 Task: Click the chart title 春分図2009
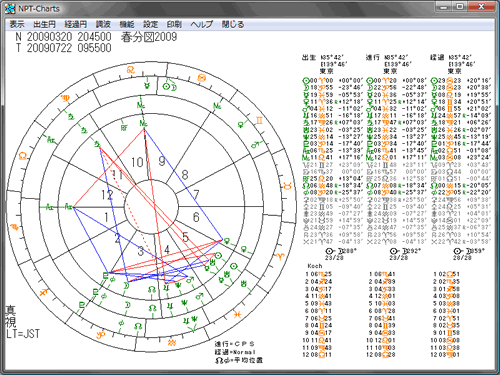click(149, 37)
